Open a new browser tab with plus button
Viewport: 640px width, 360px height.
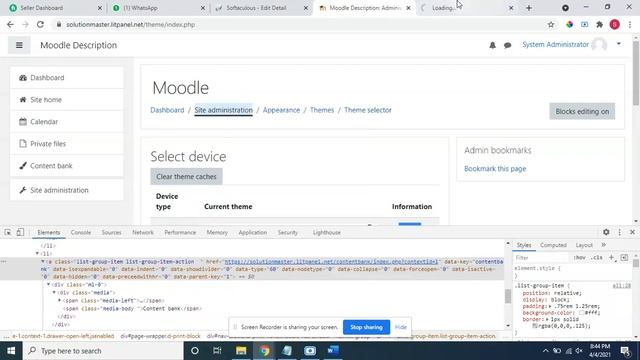click(529, 8)
